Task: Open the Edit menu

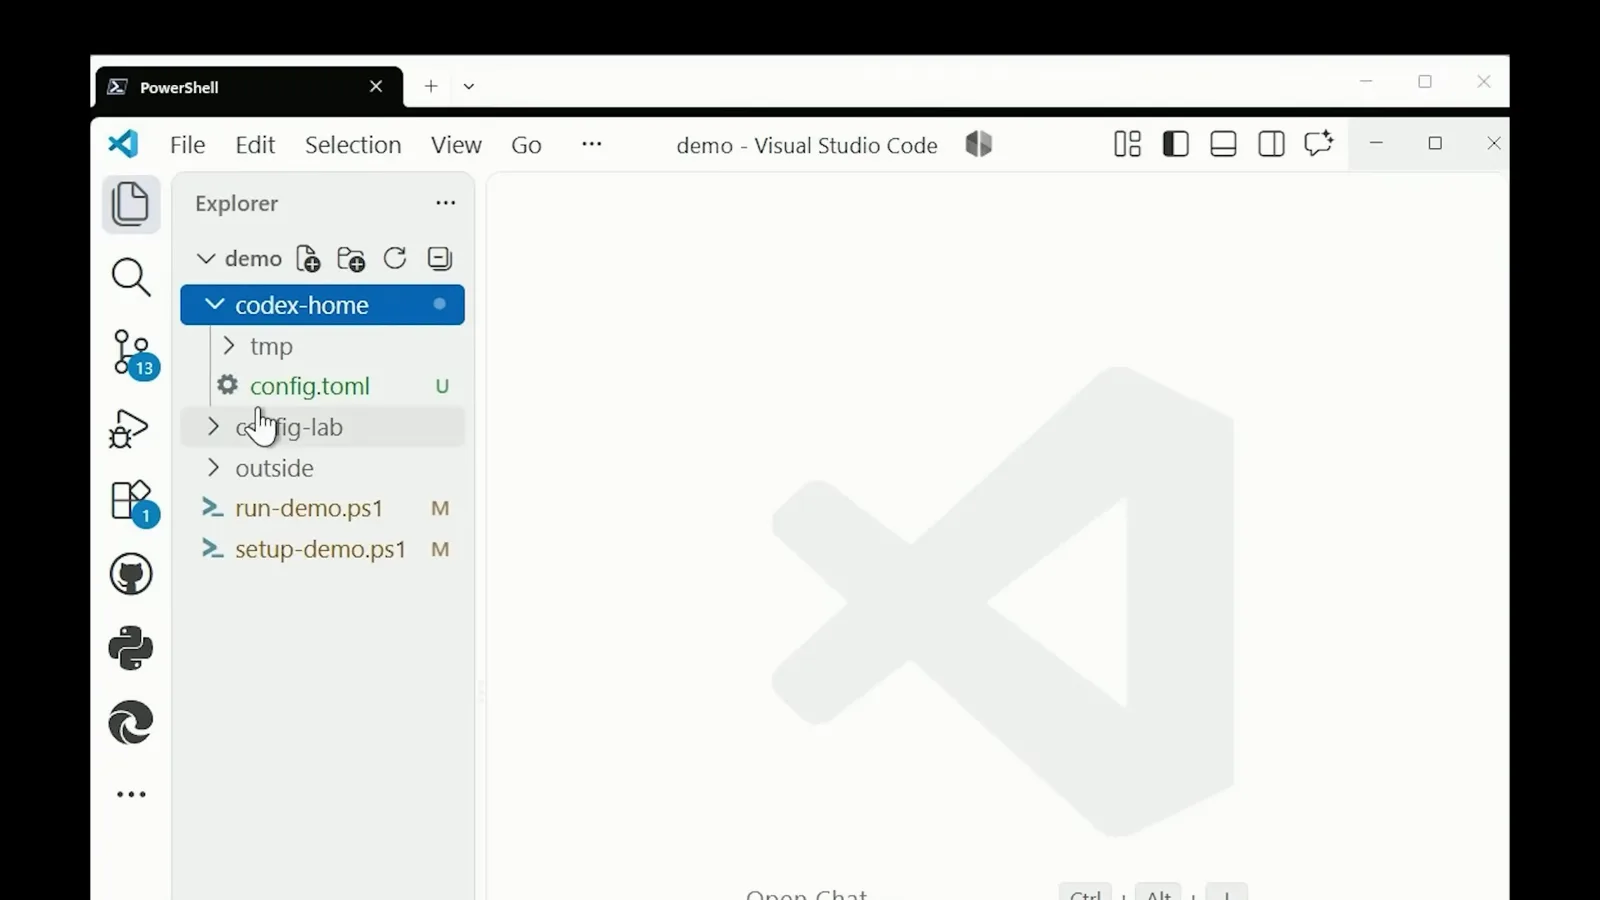Action: [x=255, y=145]
